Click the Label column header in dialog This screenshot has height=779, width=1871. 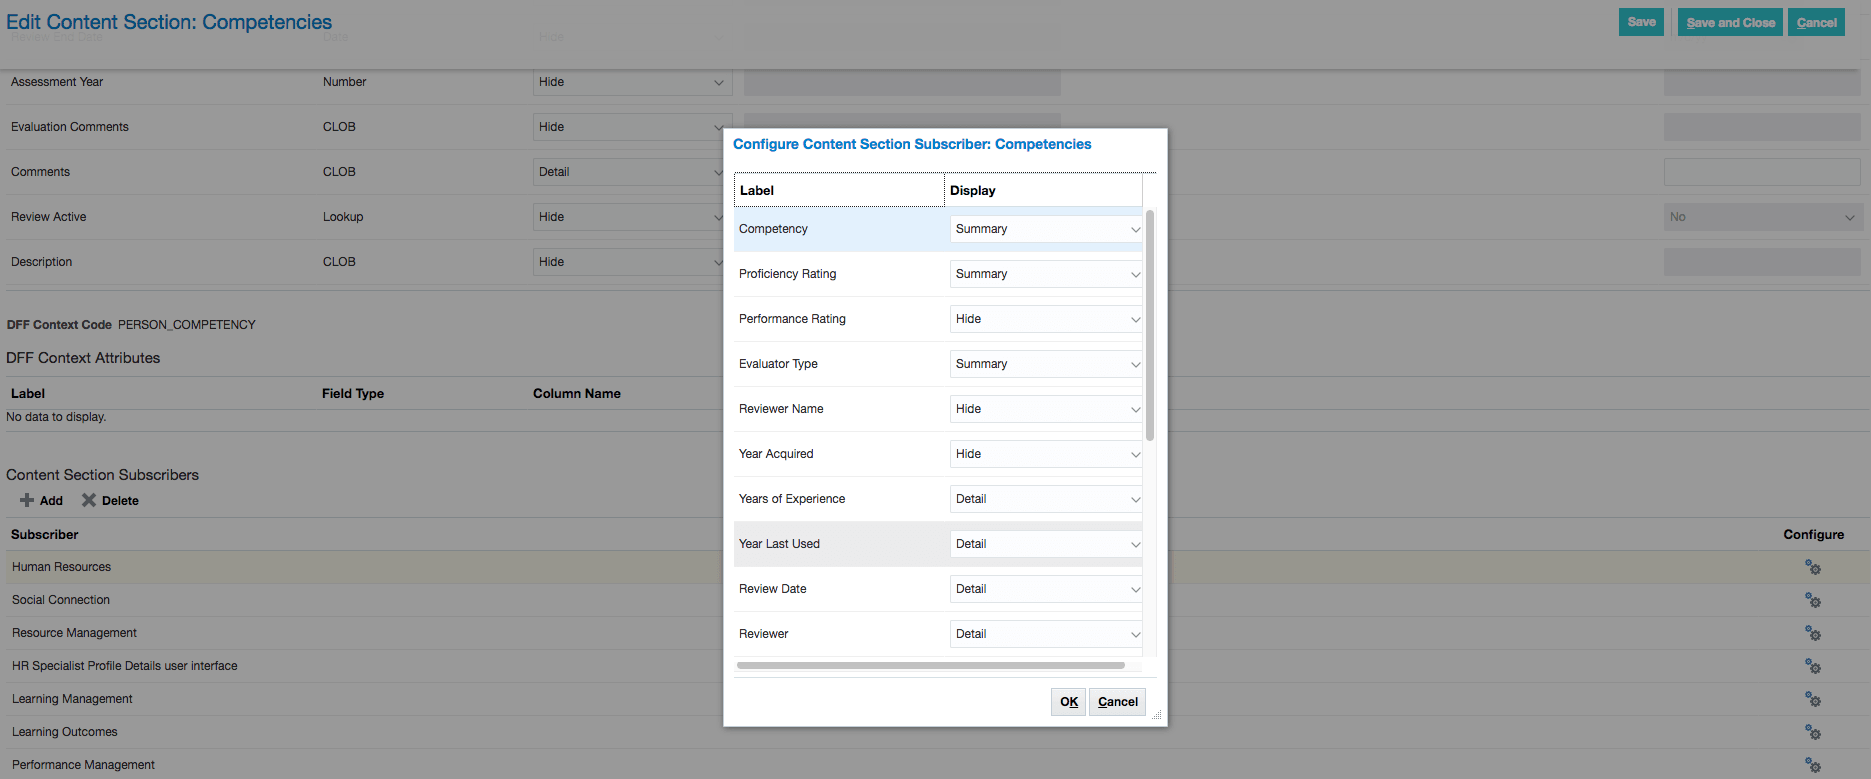pos(839,190)
